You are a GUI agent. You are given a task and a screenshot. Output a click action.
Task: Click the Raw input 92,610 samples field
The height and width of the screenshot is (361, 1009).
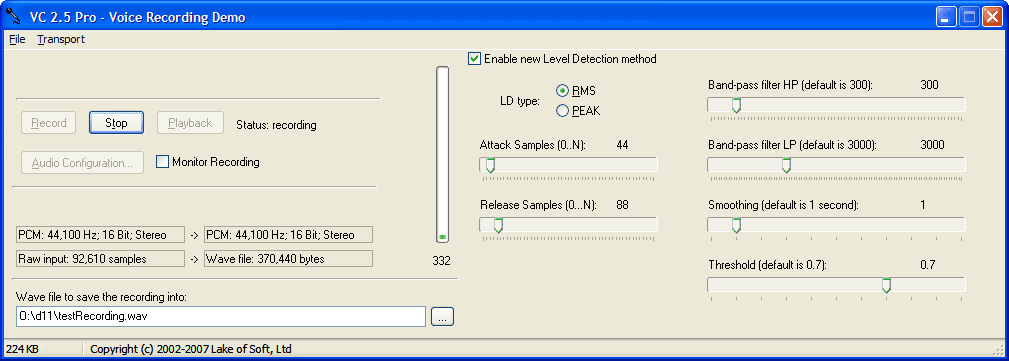(99, 259)
